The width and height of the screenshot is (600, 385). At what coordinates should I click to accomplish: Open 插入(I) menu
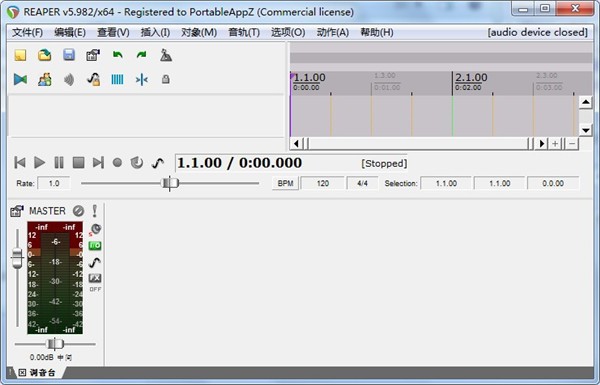point(155,33)
